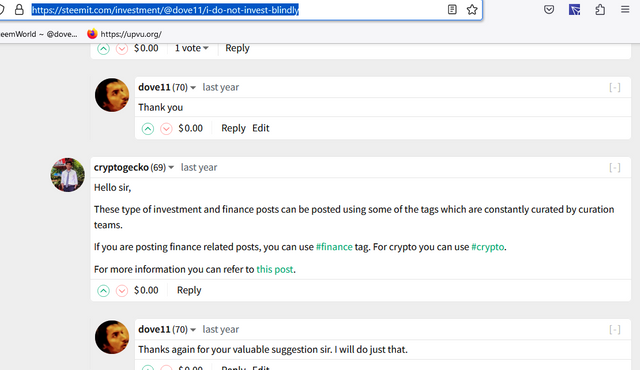
Task: Click $0.00 payout beside "1 vote"
Action: click(146, 48)
